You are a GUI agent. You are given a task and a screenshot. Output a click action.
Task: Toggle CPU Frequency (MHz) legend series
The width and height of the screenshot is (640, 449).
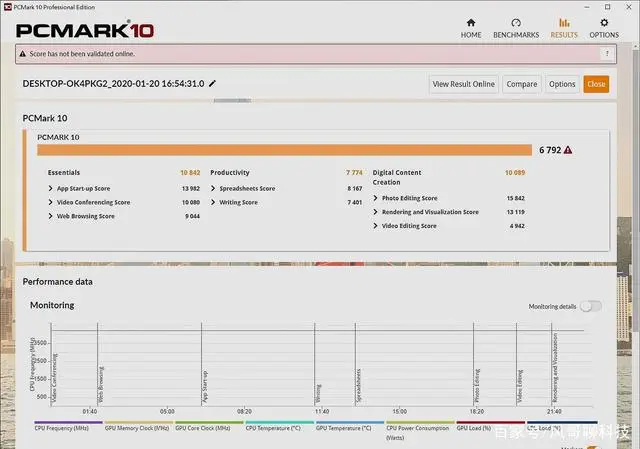tap(68, 426)
